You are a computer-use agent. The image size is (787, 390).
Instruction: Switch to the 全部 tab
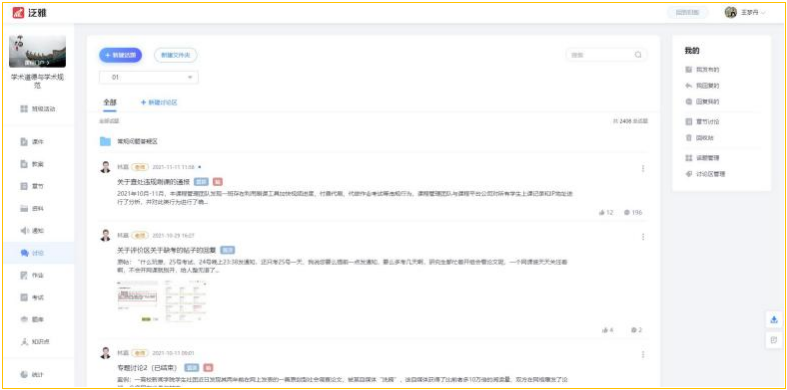tap(110, 102)
